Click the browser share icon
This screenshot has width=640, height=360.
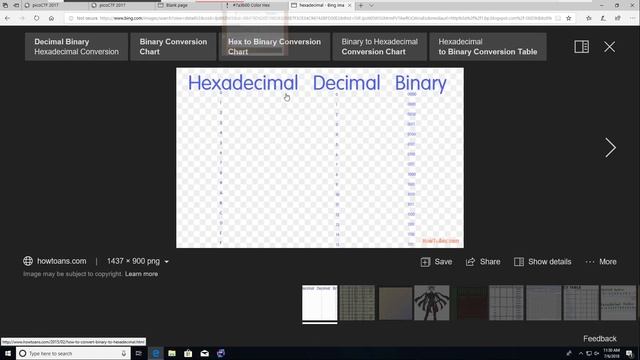point(618,18)
